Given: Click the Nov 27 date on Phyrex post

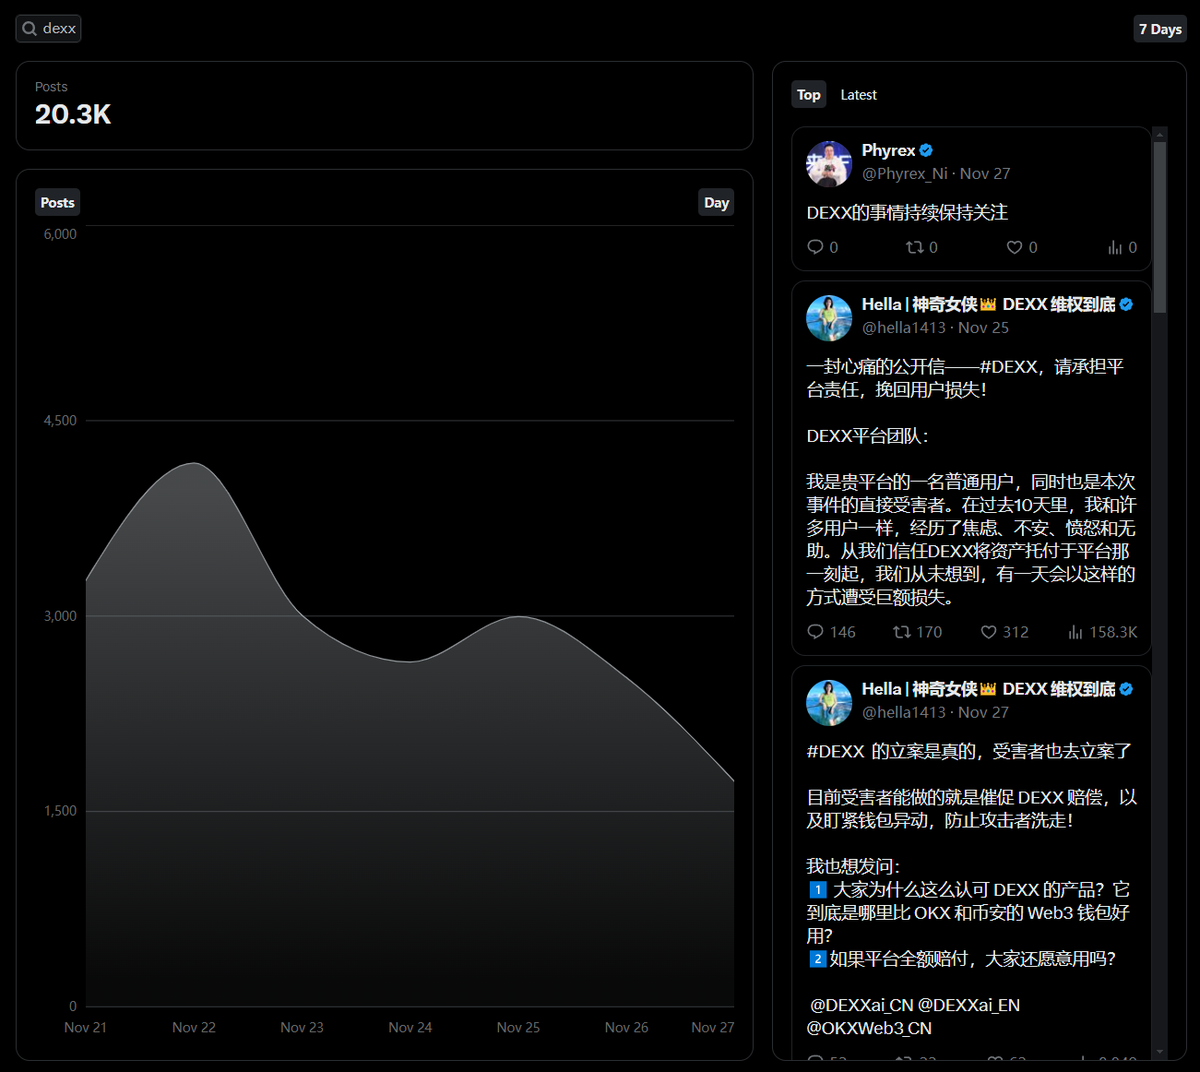Looking at the screenshot, I should coord(985,174).
